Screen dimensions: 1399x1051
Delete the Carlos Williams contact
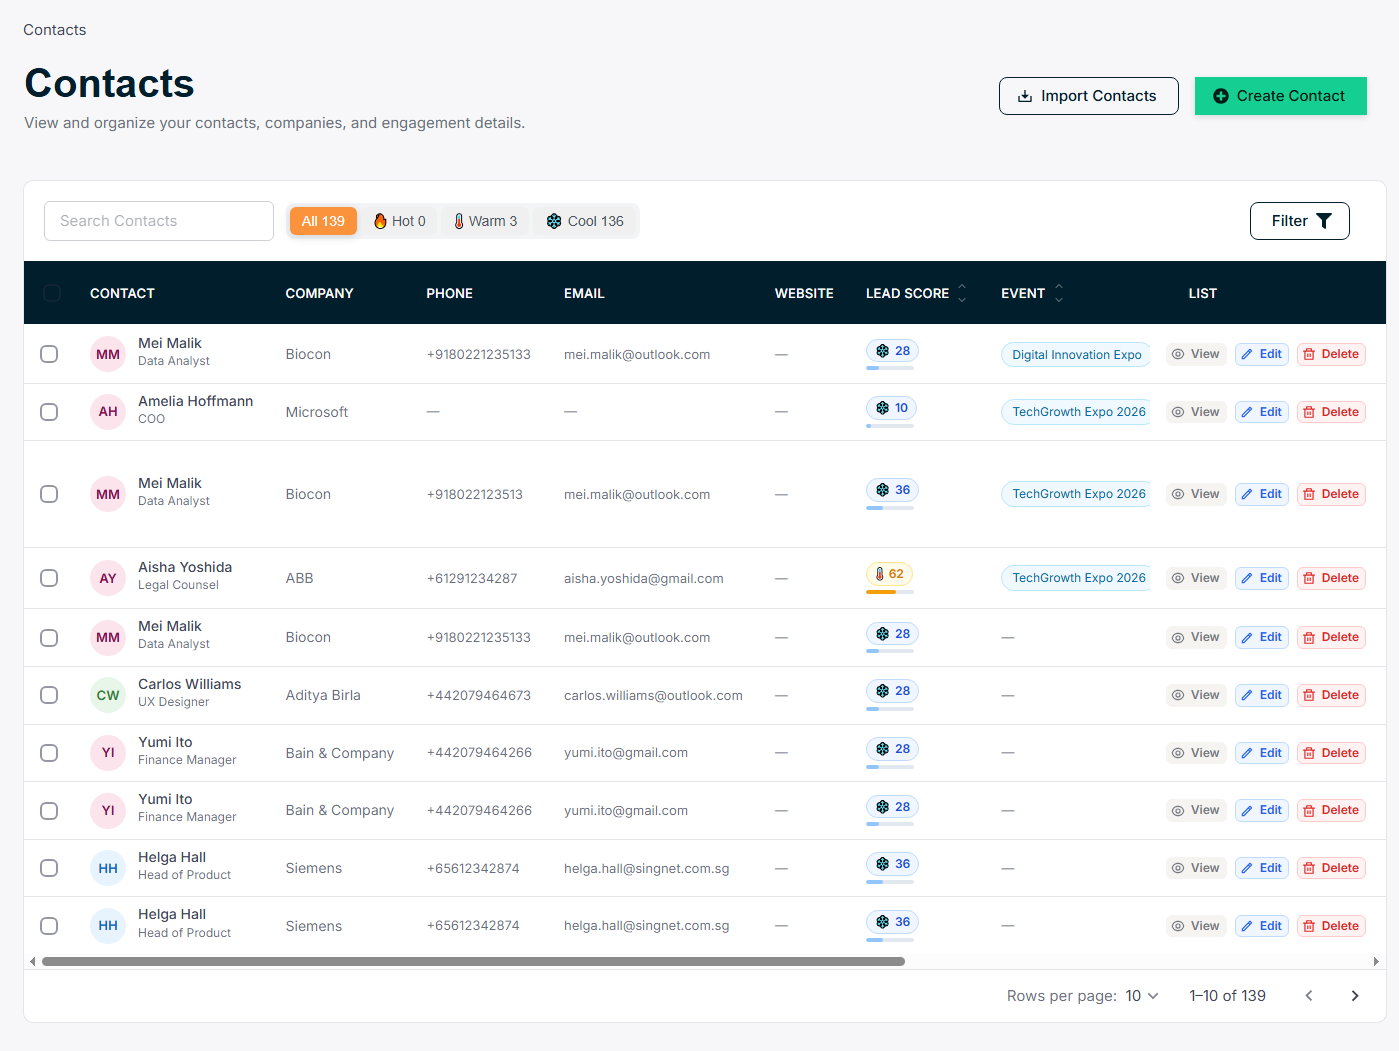point(1331,695)
